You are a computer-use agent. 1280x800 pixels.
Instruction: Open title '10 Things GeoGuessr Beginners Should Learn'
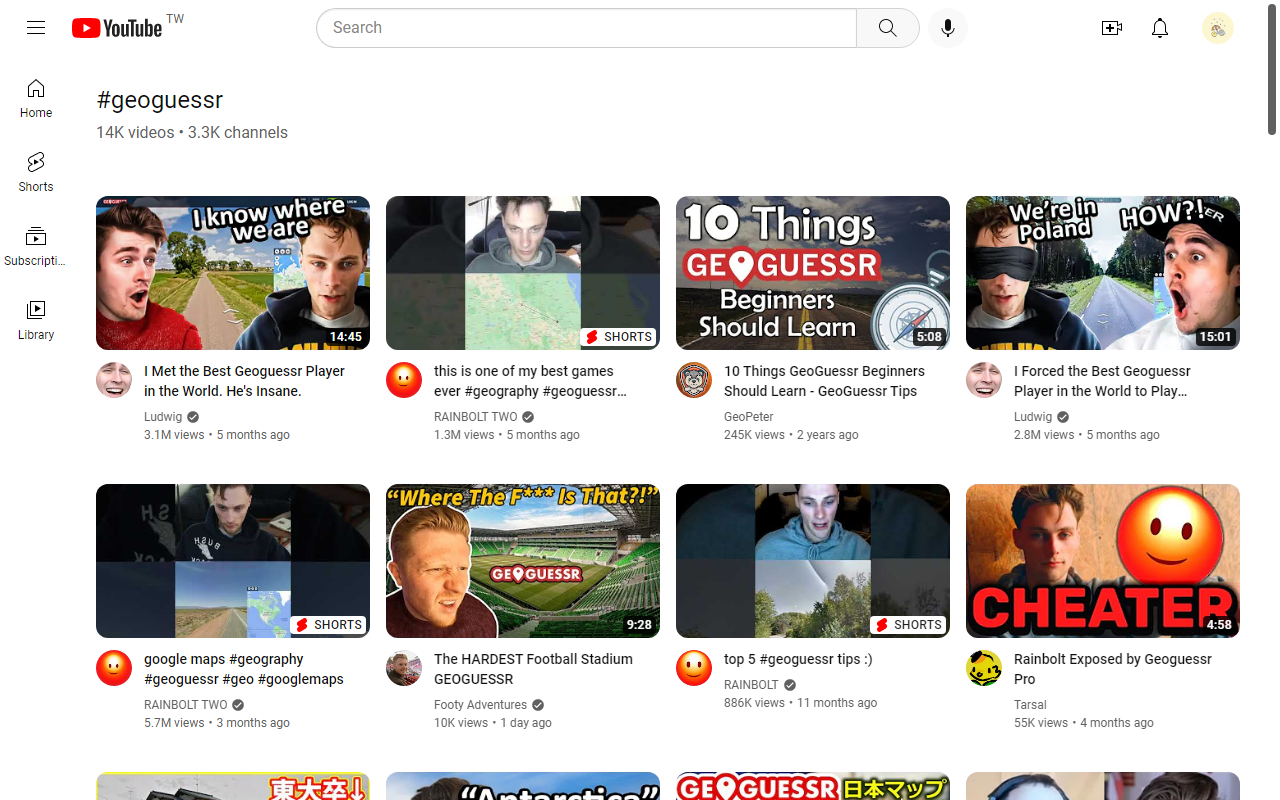click(x=824, y=381)
